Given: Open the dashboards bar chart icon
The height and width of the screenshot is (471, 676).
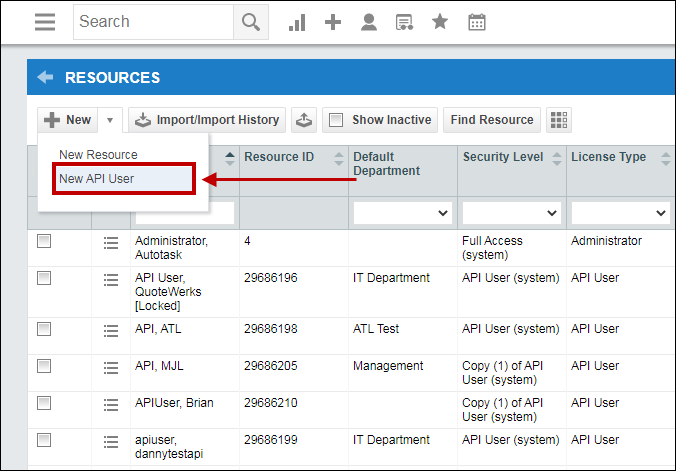Looking at the screenshot, I should [x=297, y=22].
